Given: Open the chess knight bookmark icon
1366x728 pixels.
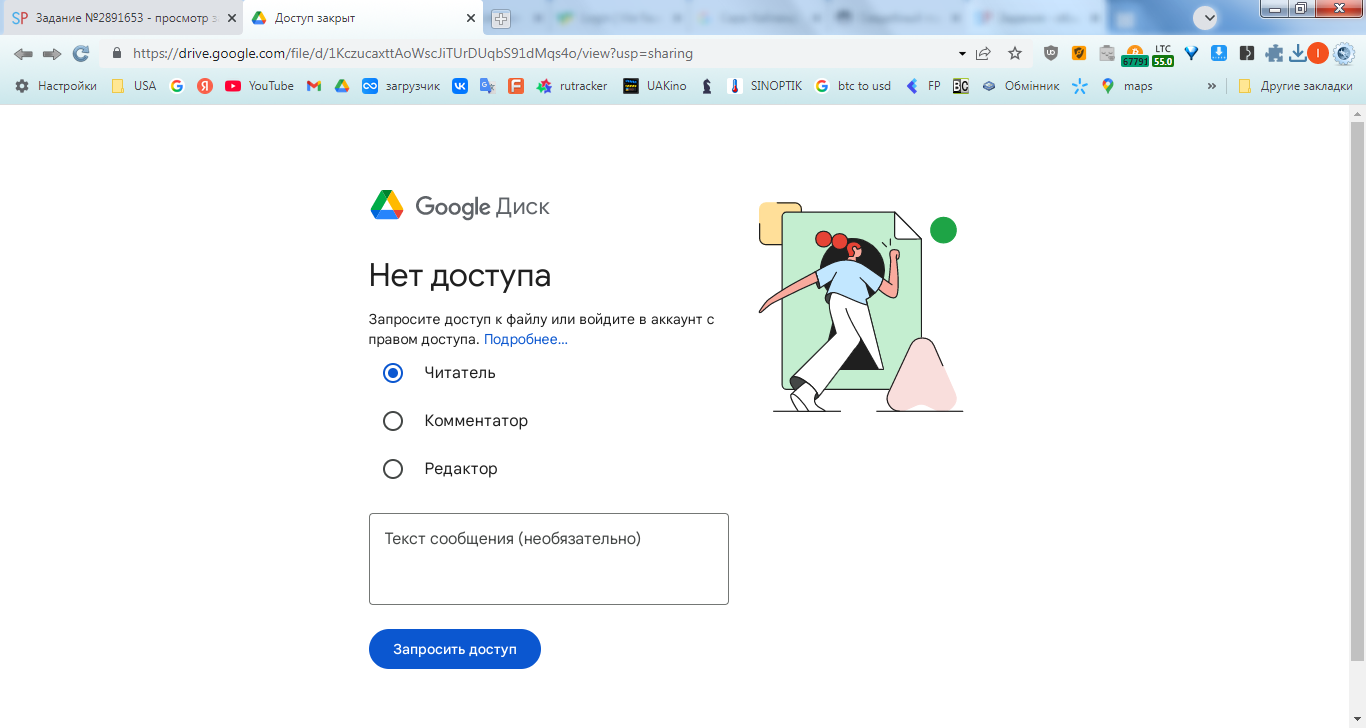Looking at the screenshot, I should [x=707, y=86].
